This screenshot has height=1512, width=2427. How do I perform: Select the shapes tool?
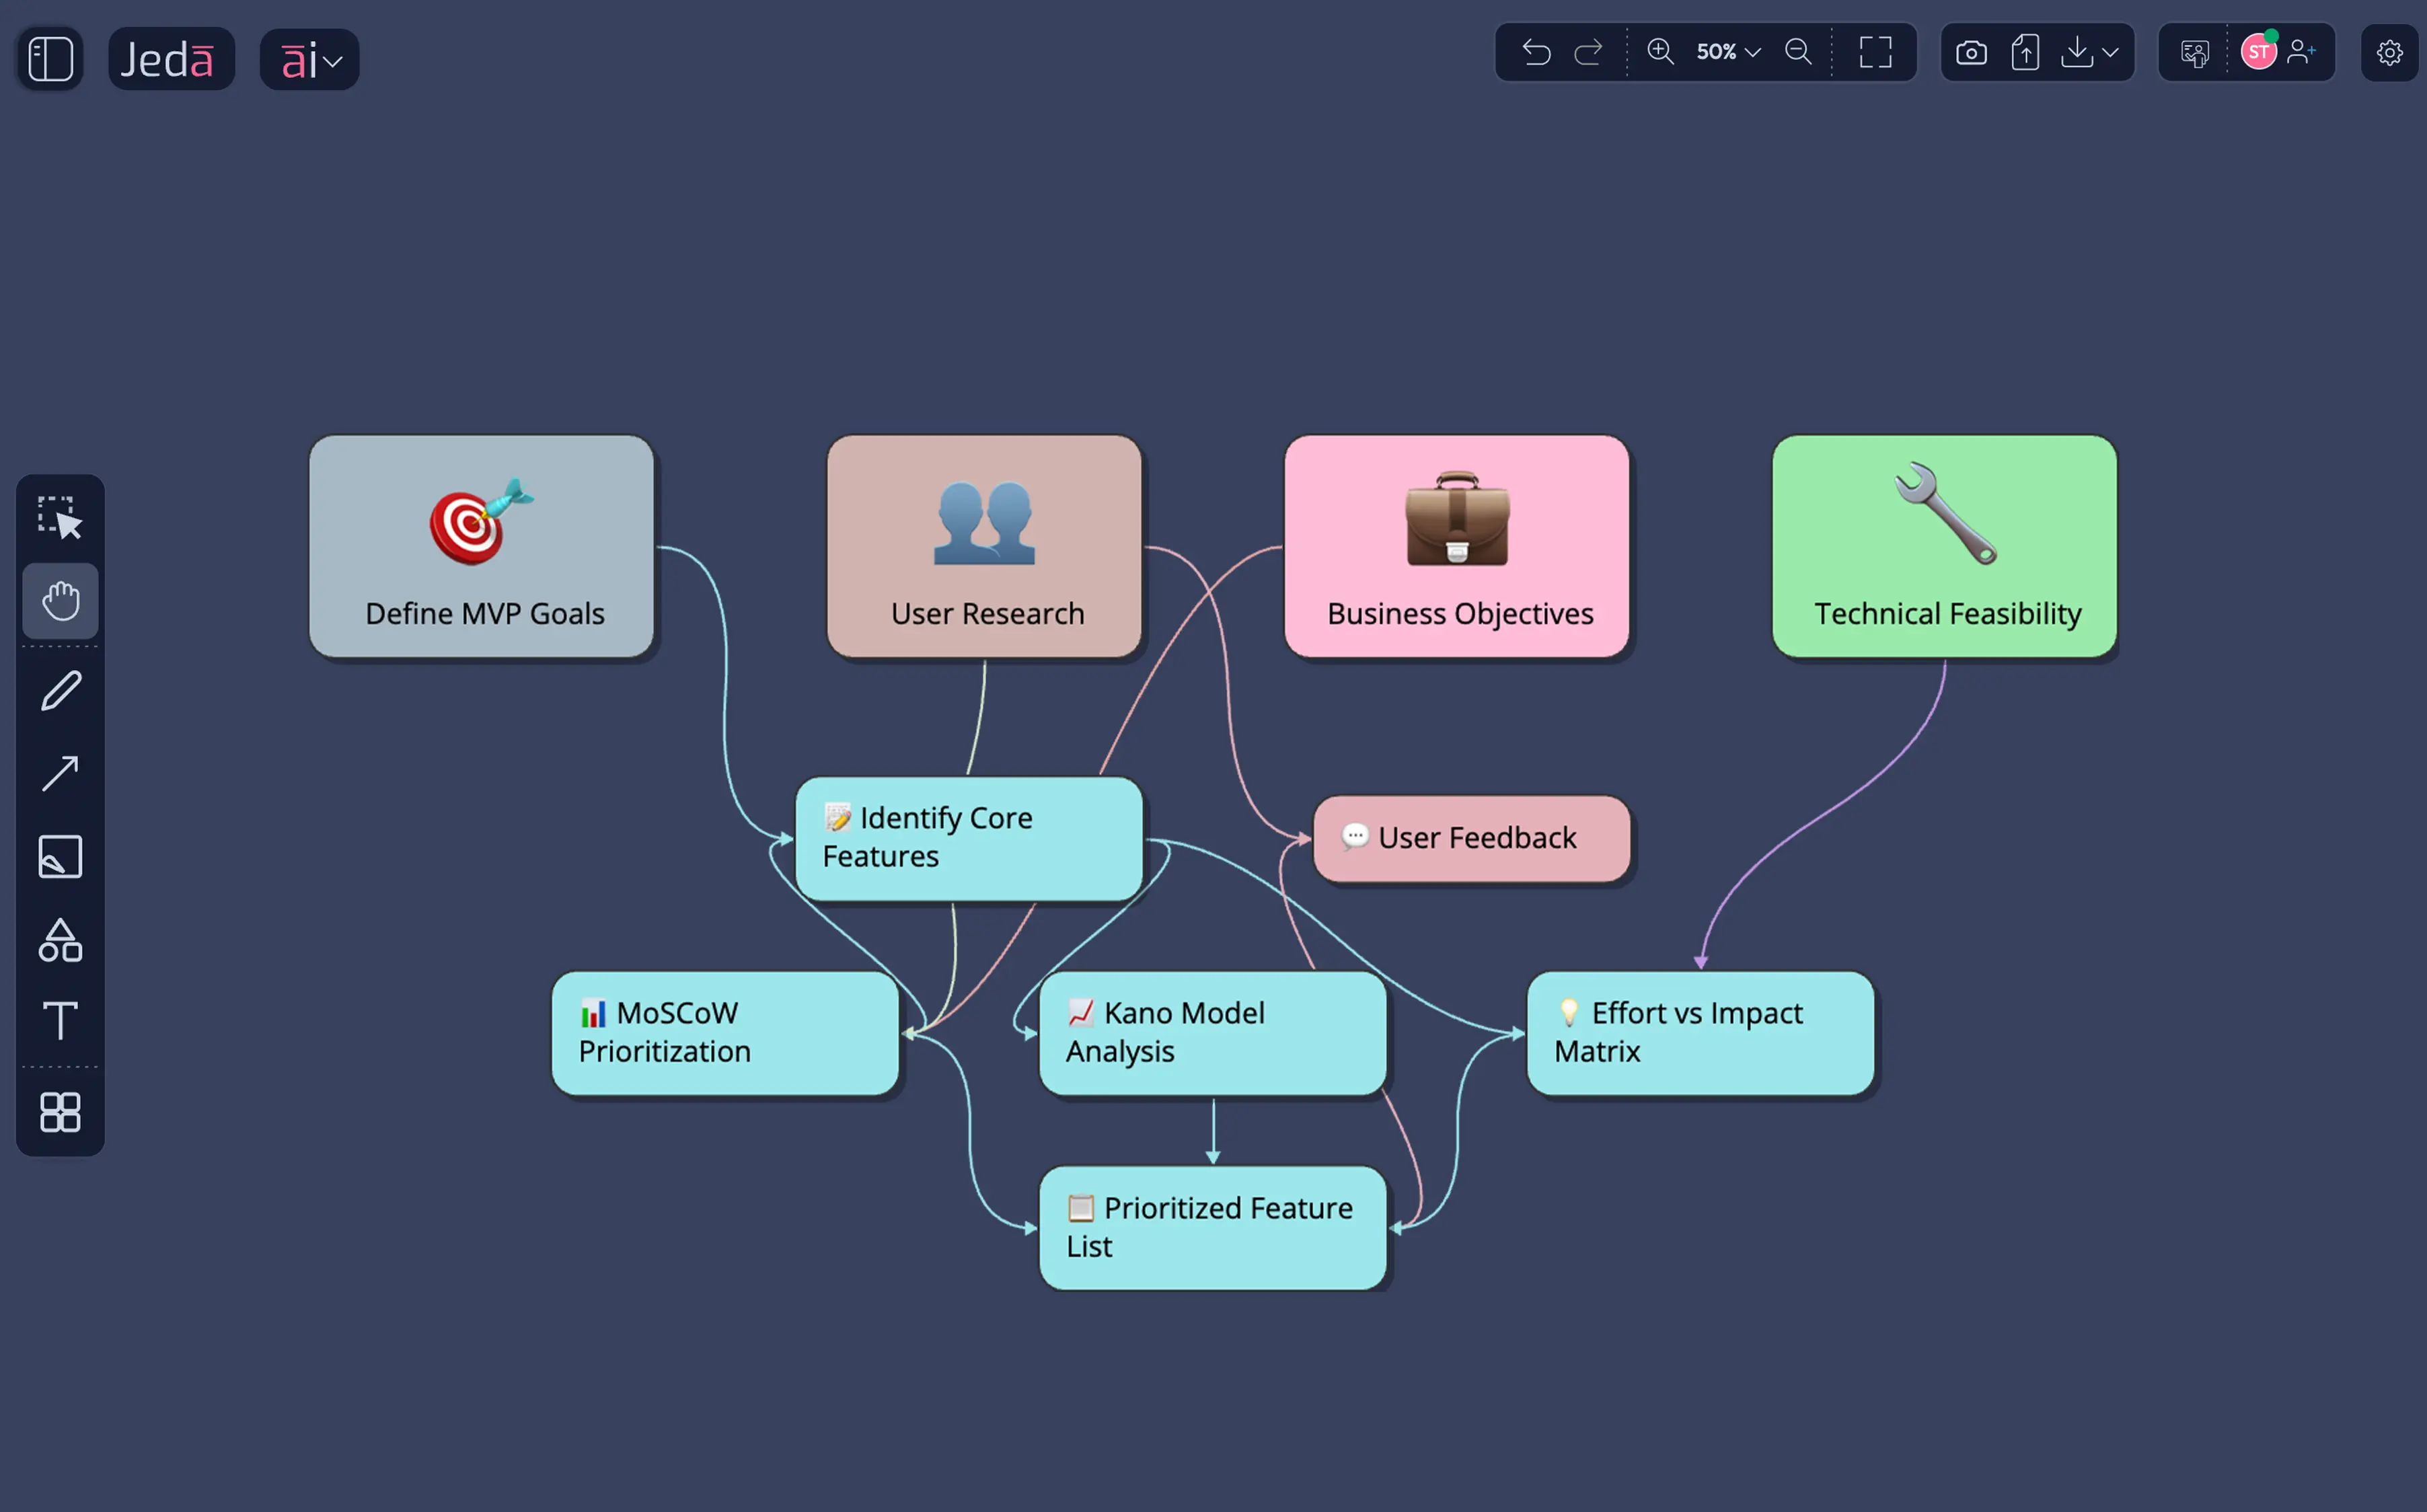pos(60,940)
